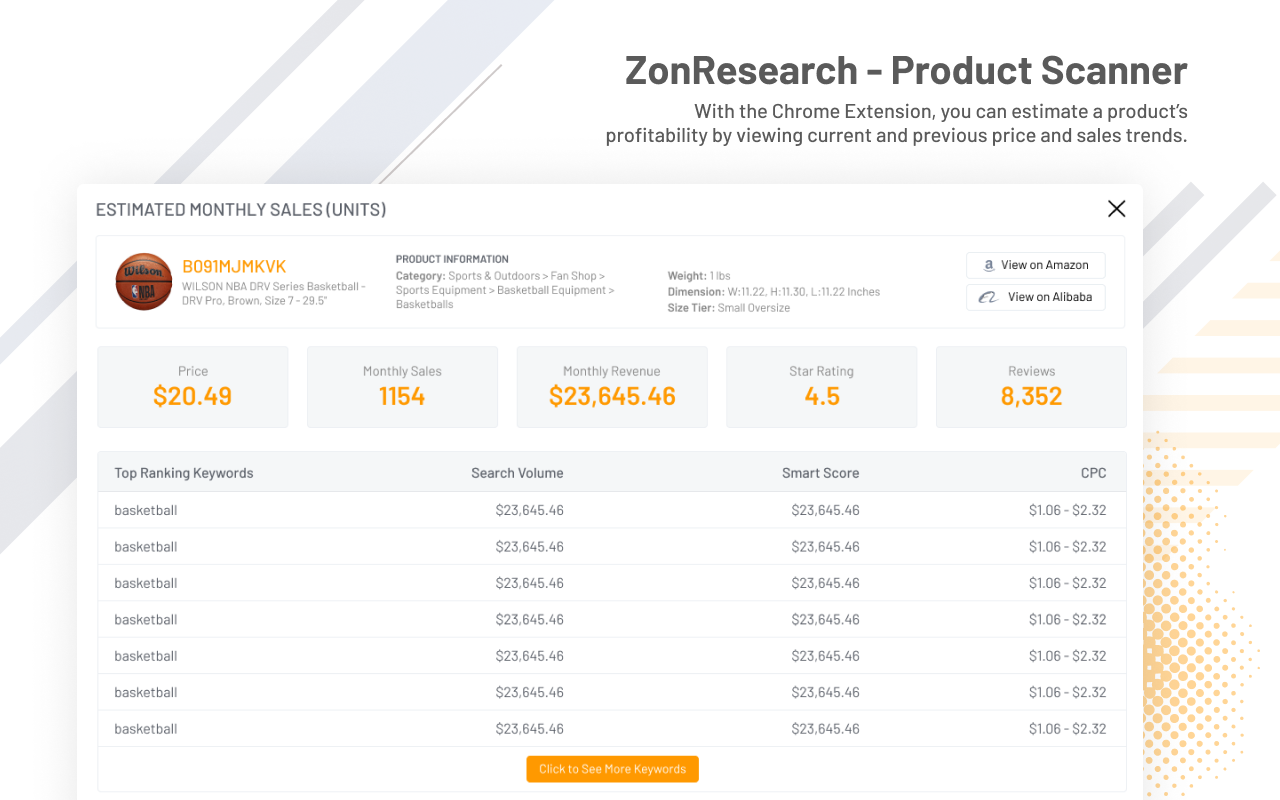Click the product title WILSON NBA DRV Series
This screenshot has height=800, width=1280.
pyautogui.click(x=274, y=294)
